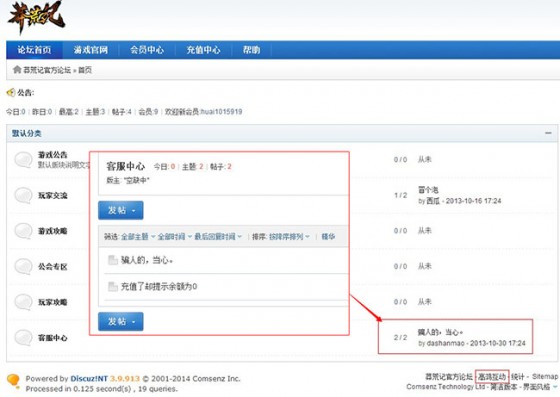Click the Discuz chat bubble footer icon
Viewport: 560px width, 397px height.
pyautogui.click(x=14, y=381)
